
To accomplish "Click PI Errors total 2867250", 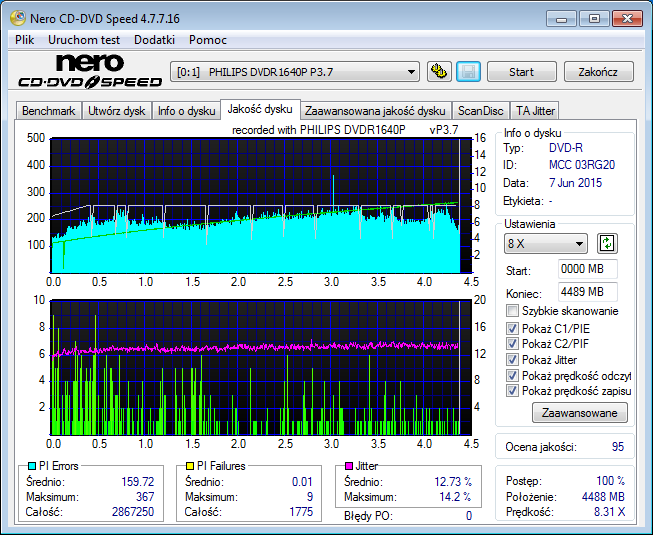I will point(133,512).
